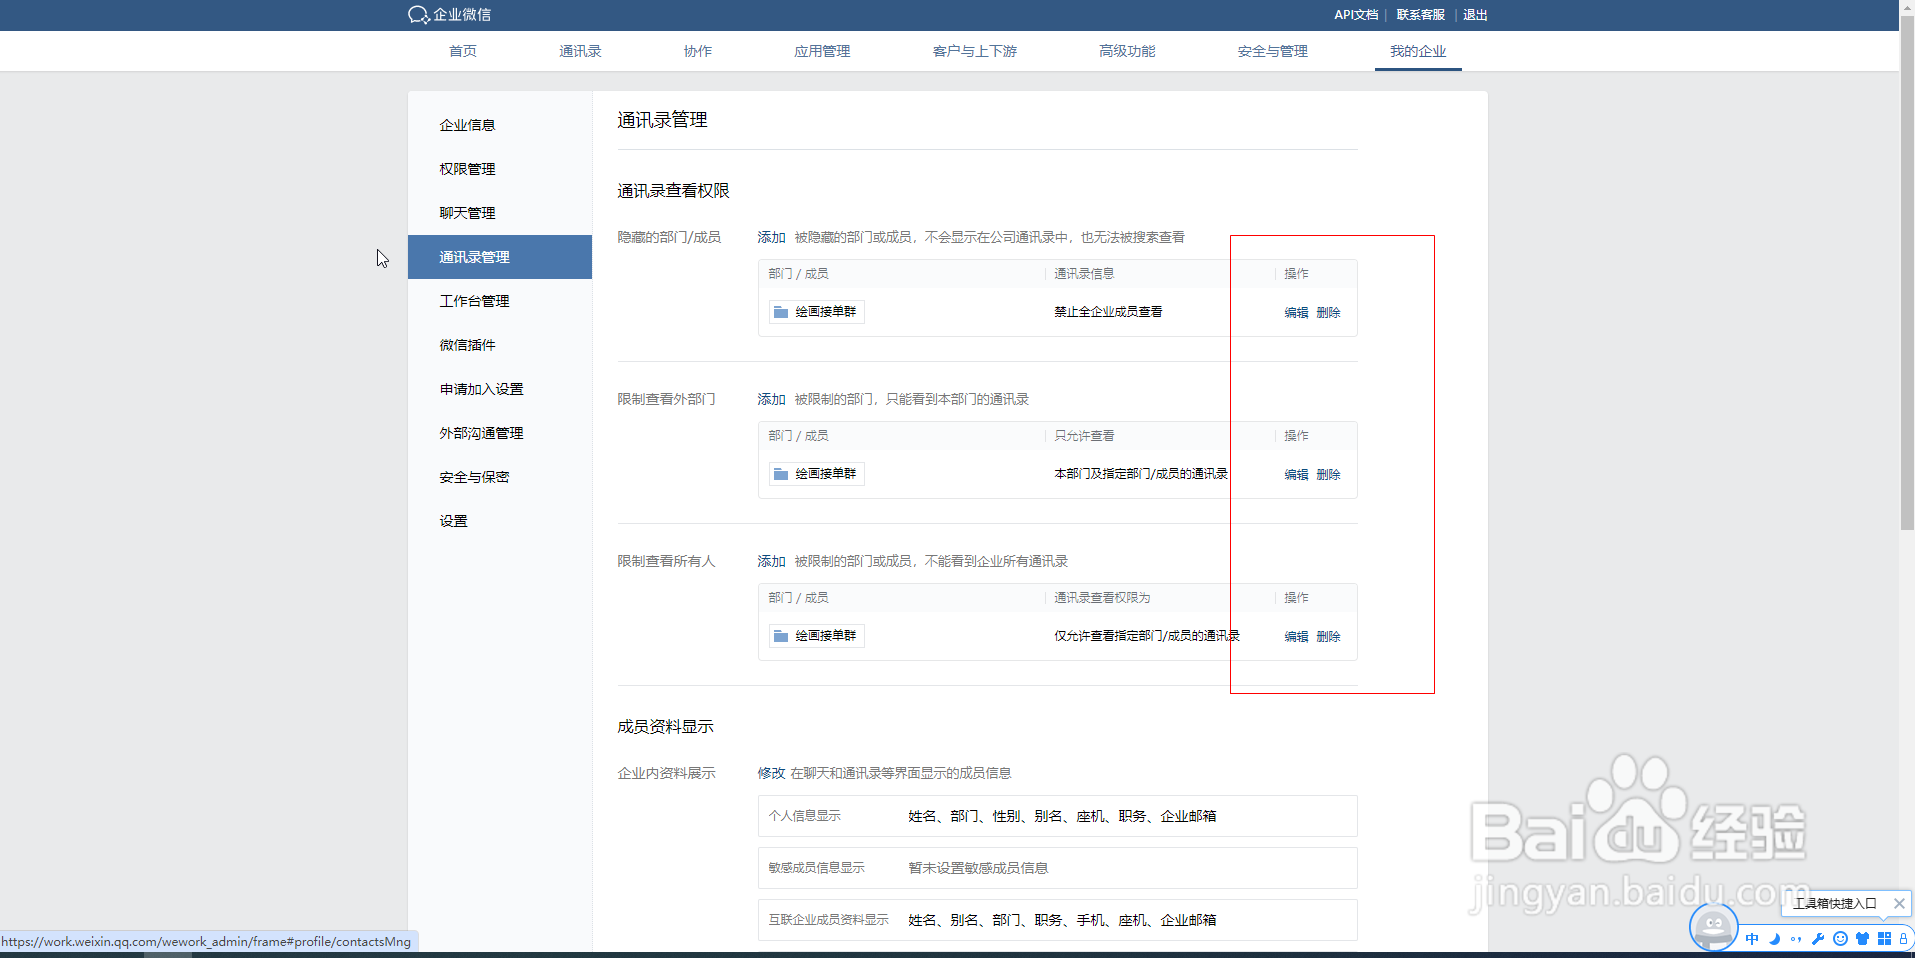Open the wrench tools icon in input toolbar
1915x958 pixels.
1819,940
